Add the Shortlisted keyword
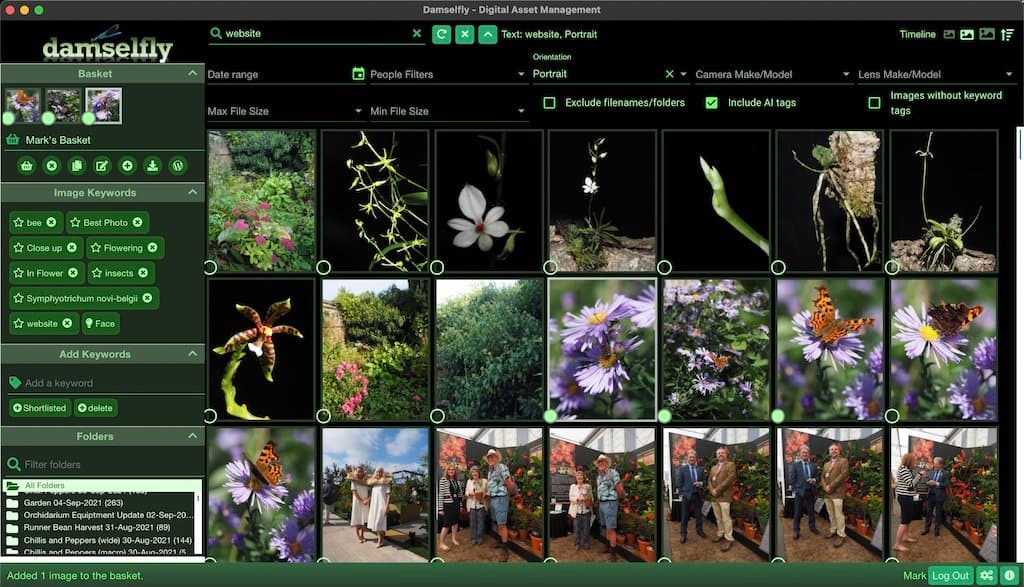This screenshot has height=587, width=1024. (x=40, y=408)
